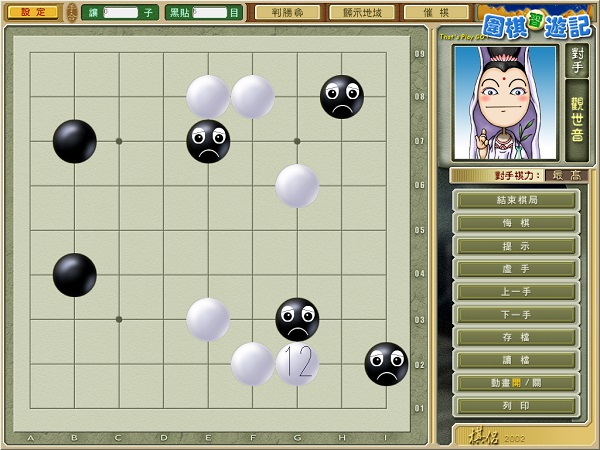Toggle the 動畫開/關 animation switch

[x=516, y=383]
